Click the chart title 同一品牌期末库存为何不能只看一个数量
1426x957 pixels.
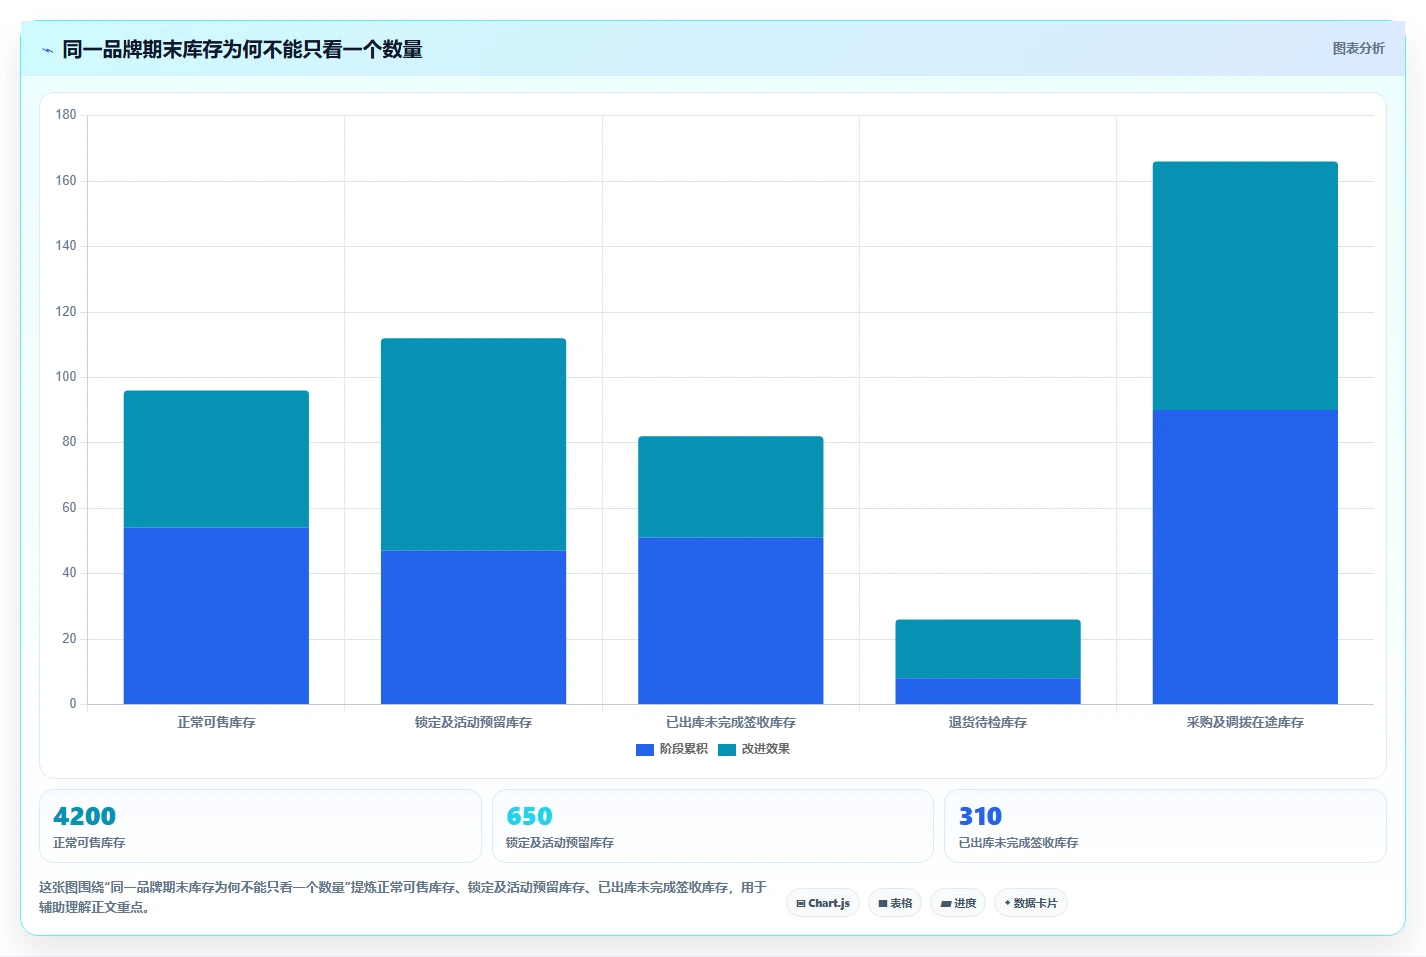(x=242, y=49)
